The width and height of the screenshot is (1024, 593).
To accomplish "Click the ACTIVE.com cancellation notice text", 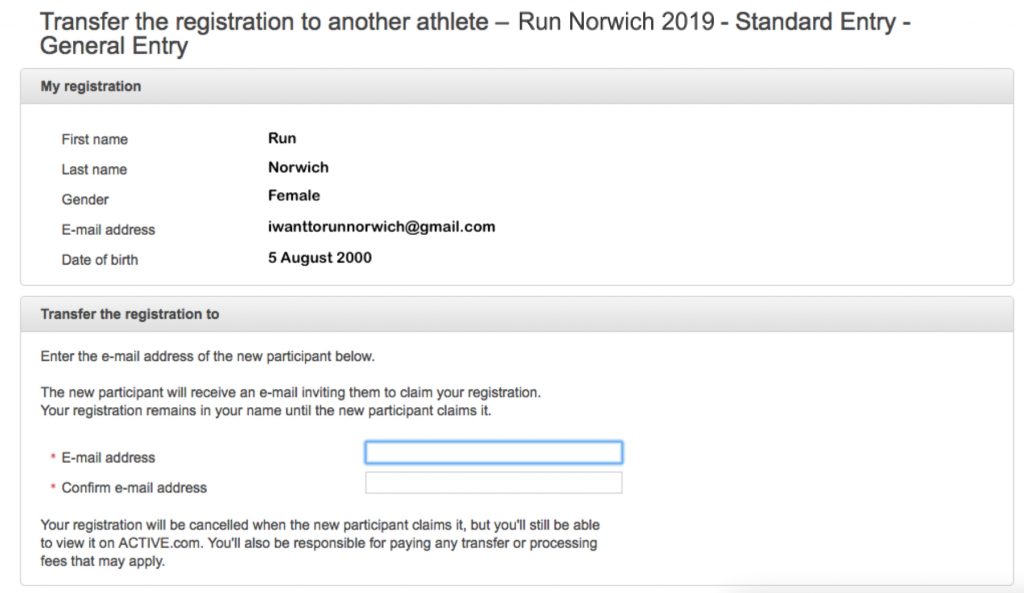I will tap(320, 543).
